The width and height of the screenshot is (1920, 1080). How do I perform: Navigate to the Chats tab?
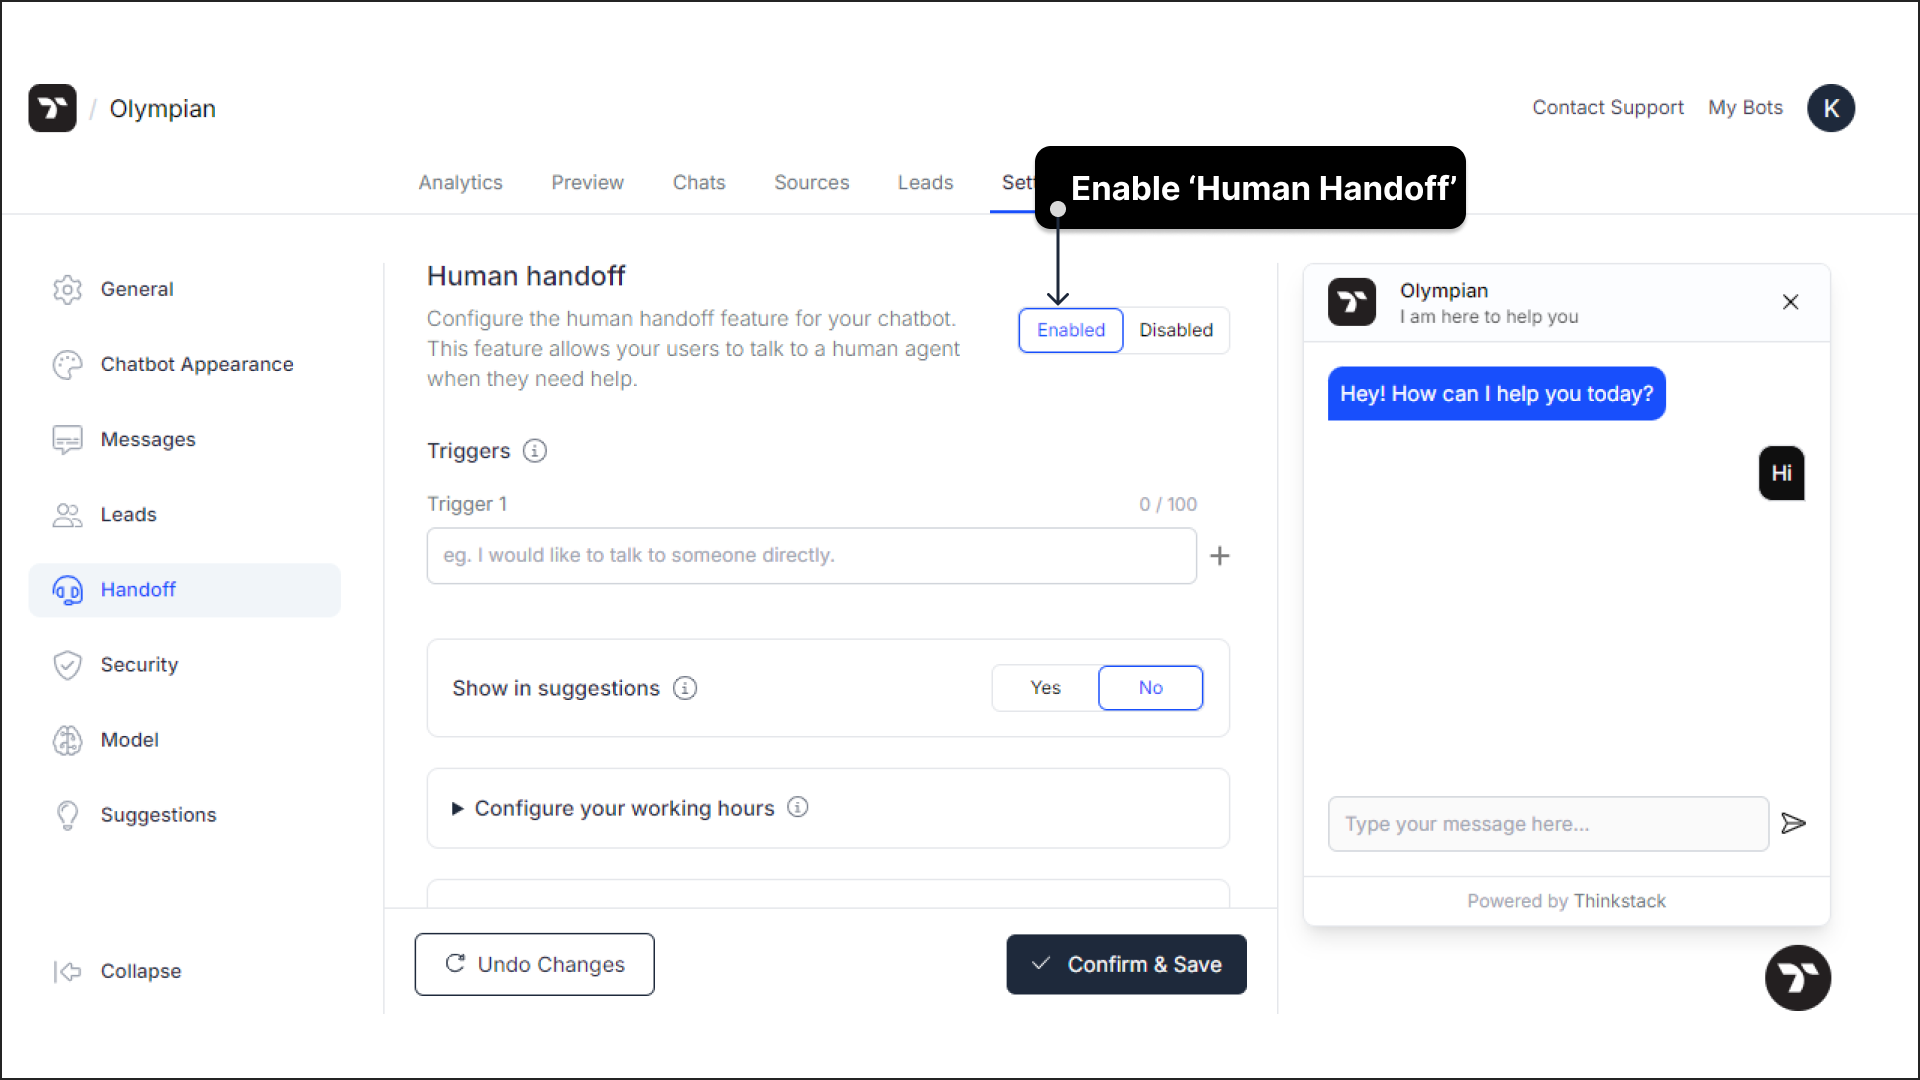tap(699, 182)
